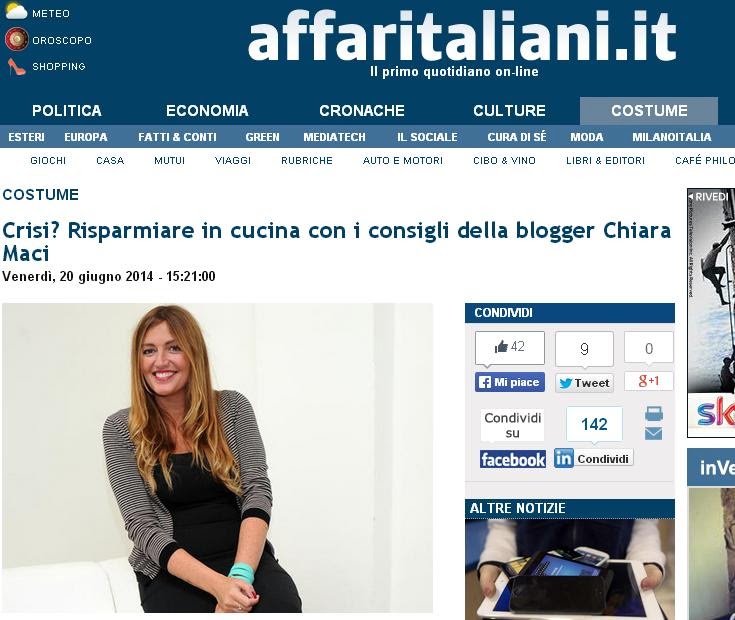Click the printer icon to print the article
This screenshot has width=735, height=620.
[654, 414]
